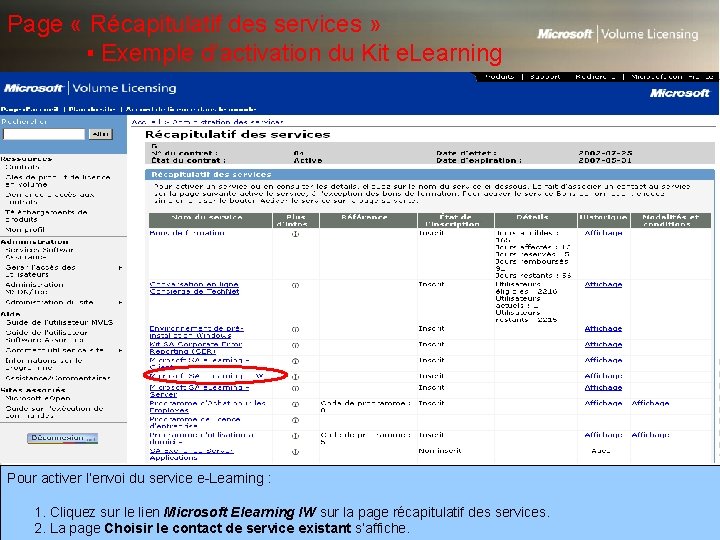Open Assistance/Commentaires sidebar link
This screenshot has height=540, width=720.
coord(58,378)
